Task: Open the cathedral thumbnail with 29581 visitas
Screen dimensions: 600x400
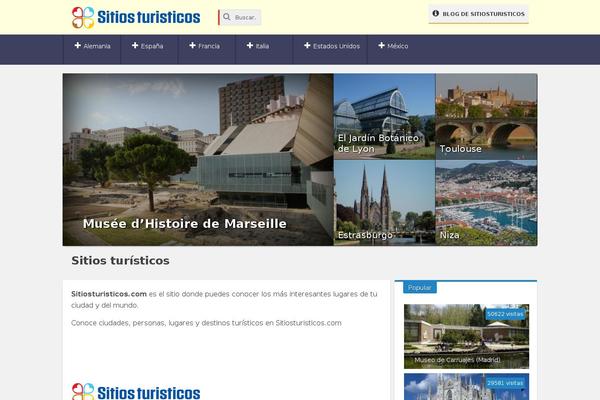Action: click(466, 387)
